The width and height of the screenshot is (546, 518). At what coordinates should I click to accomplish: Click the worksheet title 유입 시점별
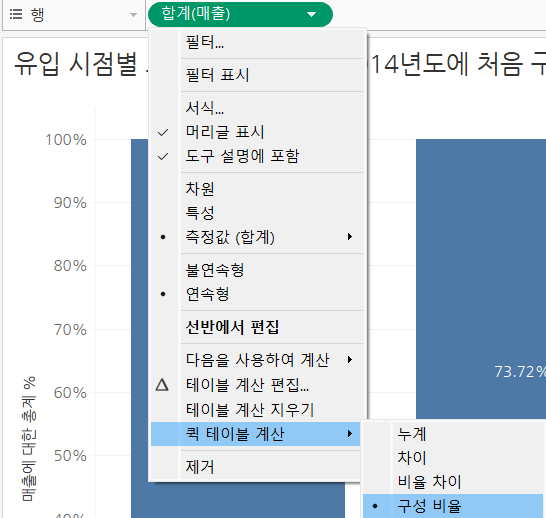(76, 64)
